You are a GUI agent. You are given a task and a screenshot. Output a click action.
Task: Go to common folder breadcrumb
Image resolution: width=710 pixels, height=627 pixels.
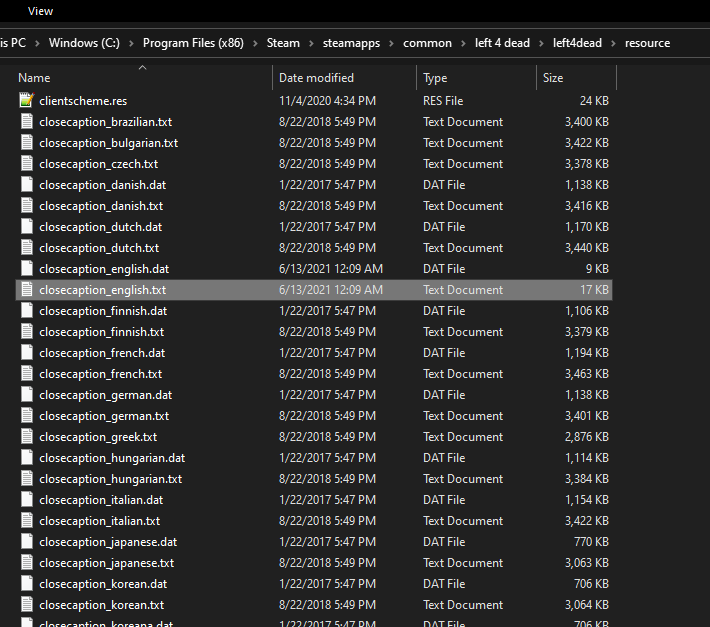[427, 43]
